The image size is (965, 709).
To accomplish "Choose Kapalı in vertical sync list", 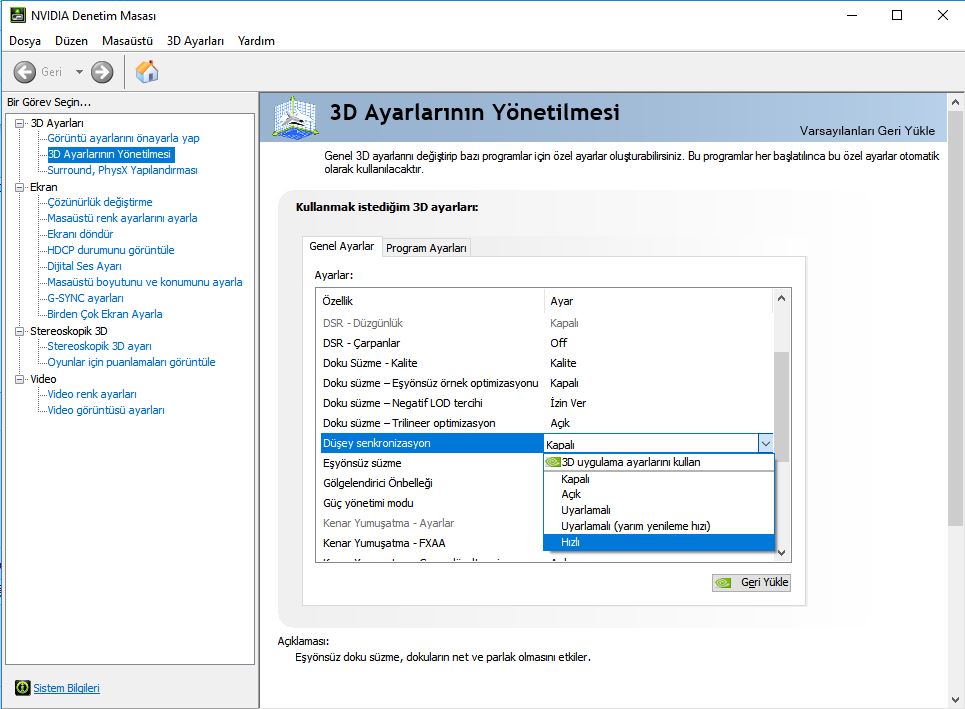I will tap(659, 479).
